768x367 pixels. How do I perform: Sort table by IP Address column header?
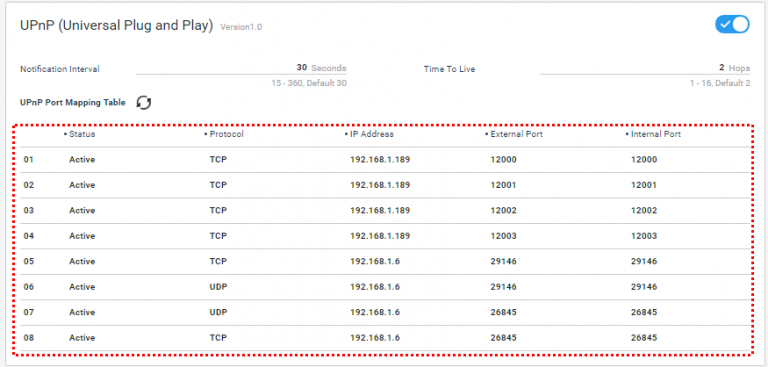tap(369, 134)
